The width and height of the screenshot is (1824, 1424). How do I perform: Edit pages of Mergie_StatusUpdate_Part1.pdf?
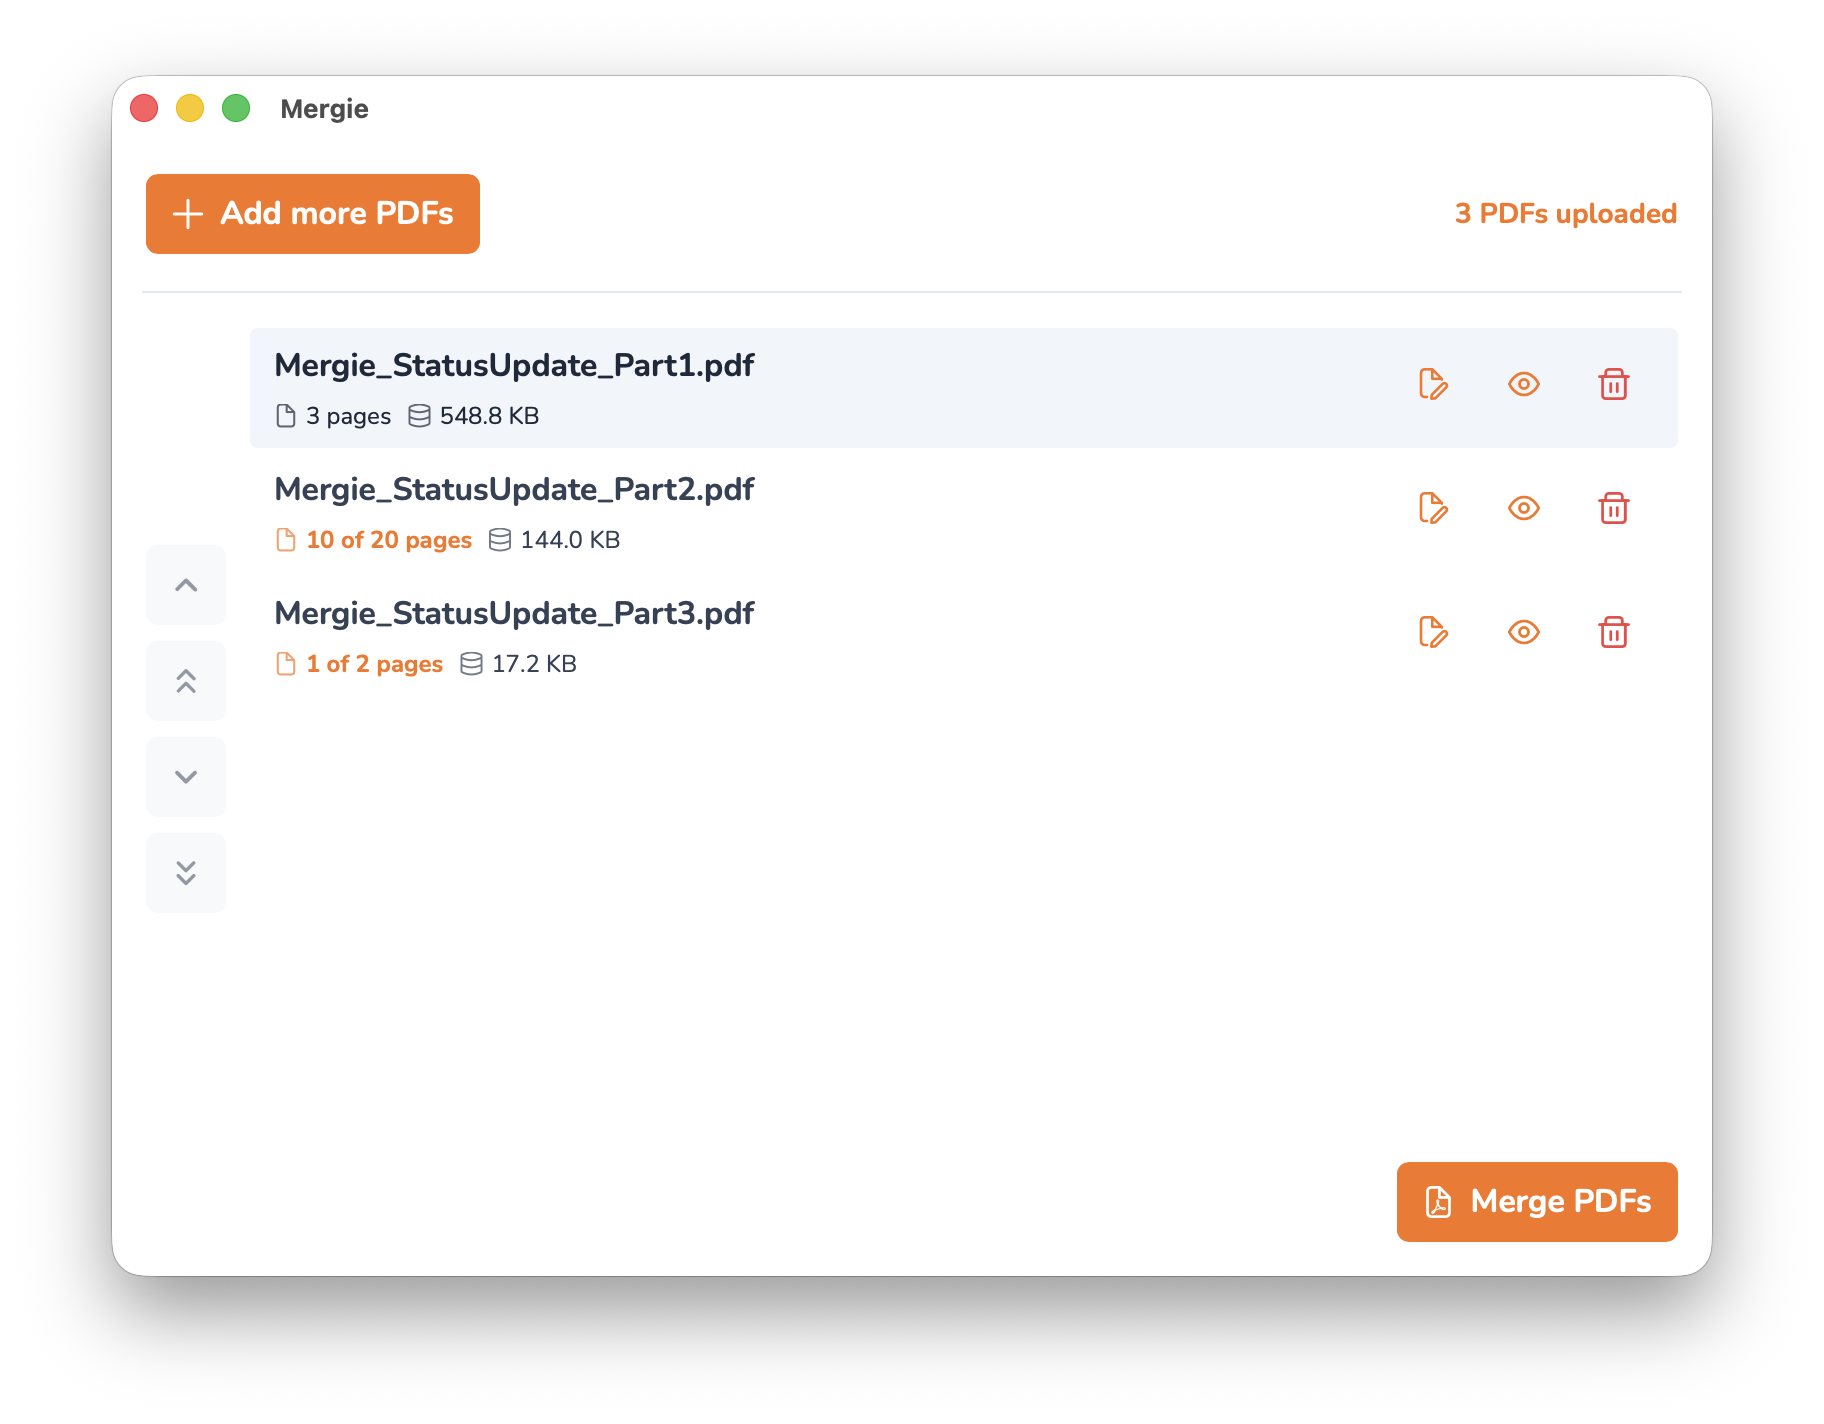(1433, 384)
